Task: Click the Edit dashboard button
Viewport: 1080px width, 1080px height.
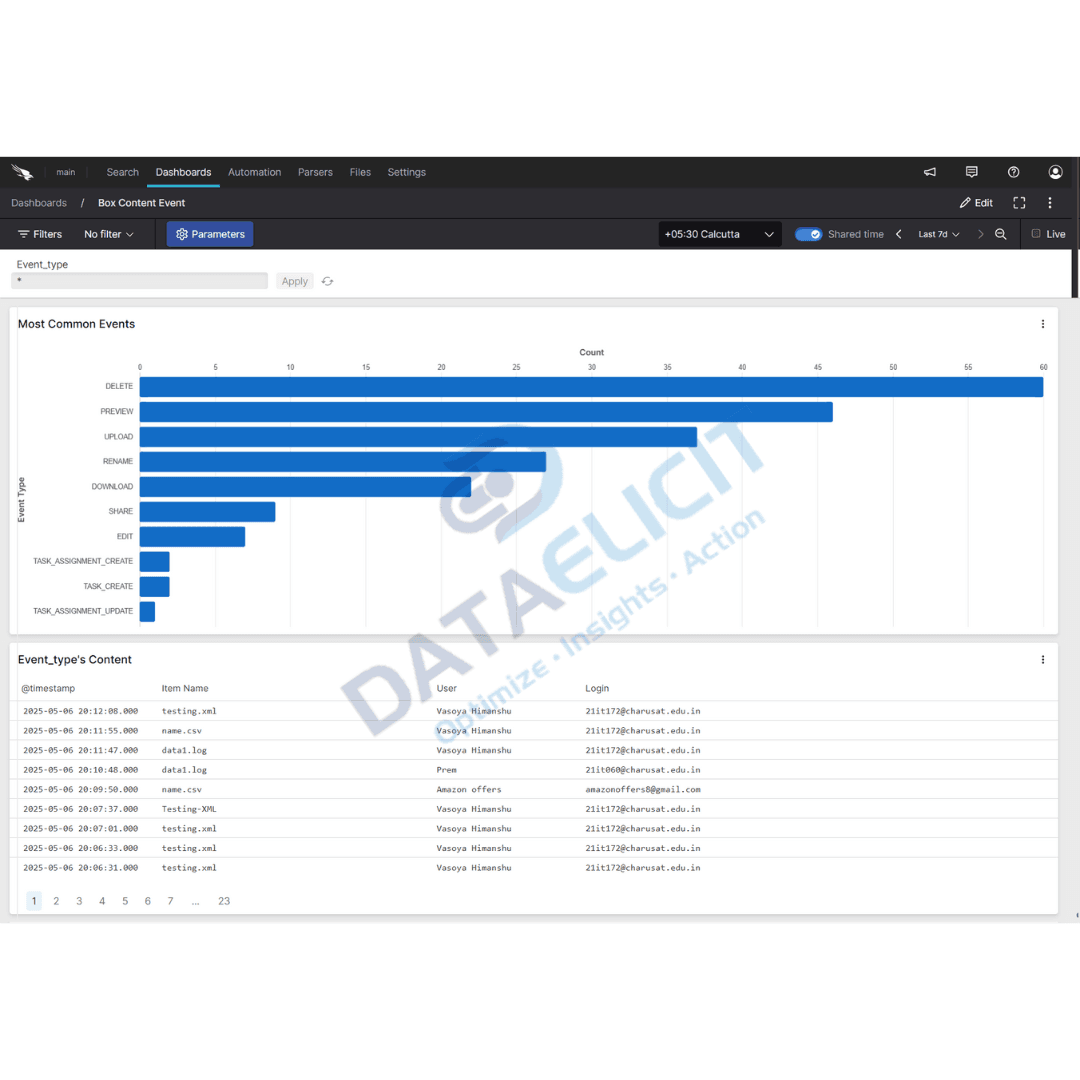Action: (x=975, y=202)
